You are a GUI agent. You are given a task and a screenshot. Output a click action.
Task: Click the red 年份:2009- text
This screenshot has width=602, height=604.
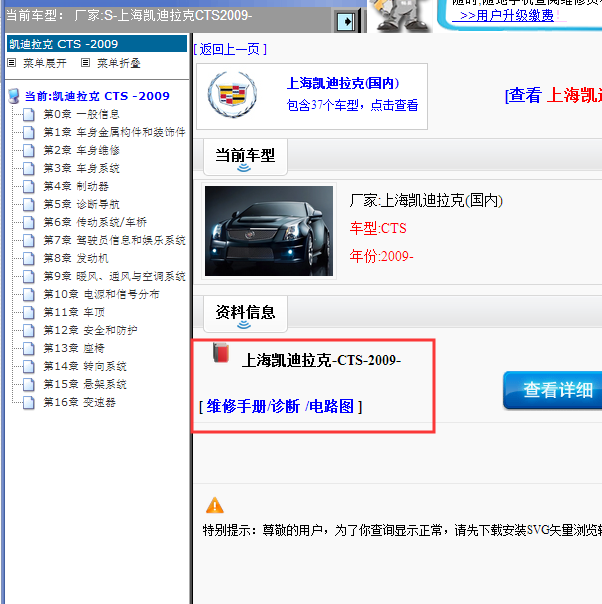[x=381, y=256]
